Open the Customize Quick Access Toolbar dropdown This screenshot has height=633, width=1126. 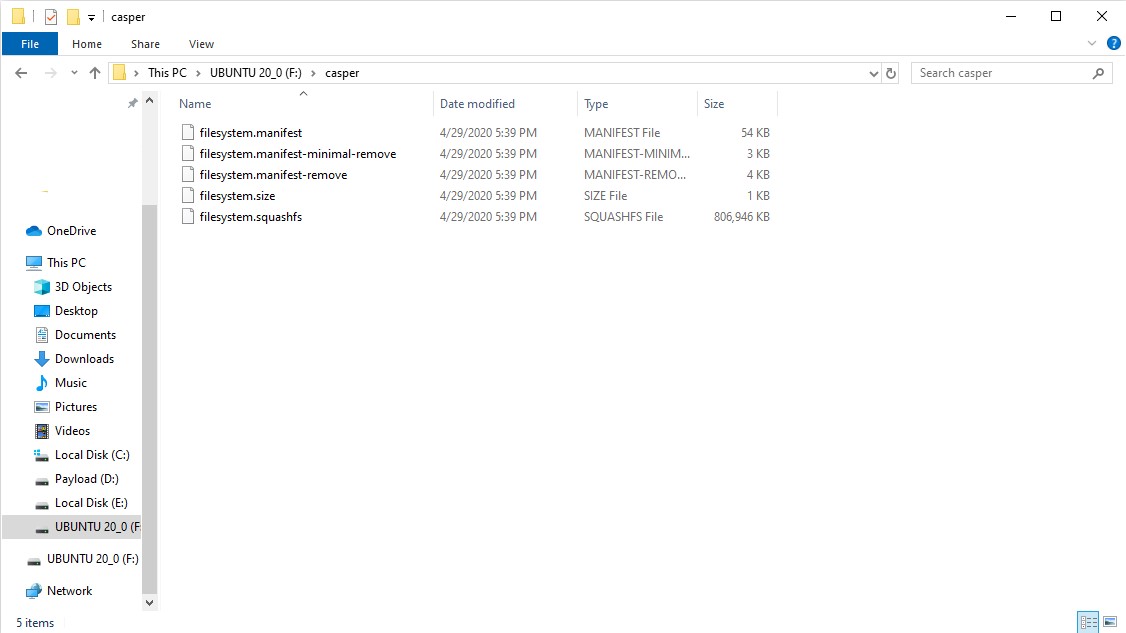[x=91, y=17]
